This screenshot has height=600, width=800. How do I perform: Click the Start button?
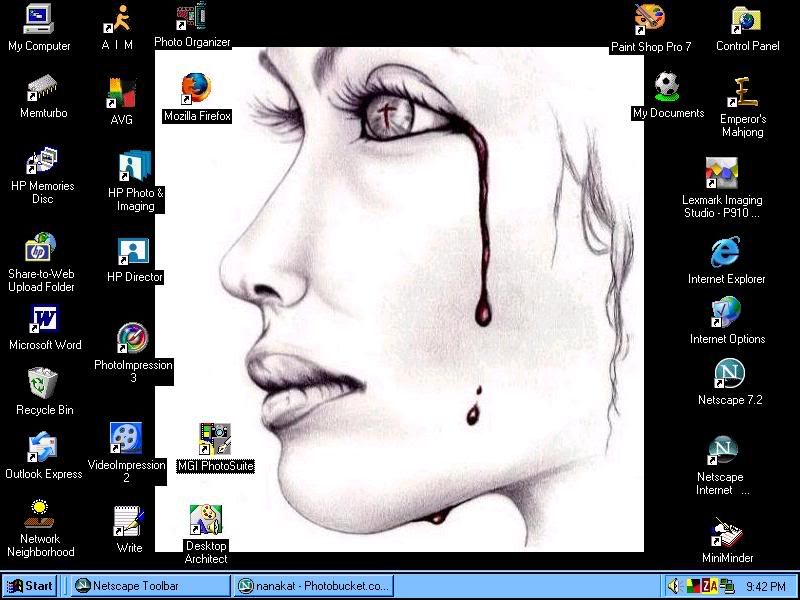[x=30, y=586]
